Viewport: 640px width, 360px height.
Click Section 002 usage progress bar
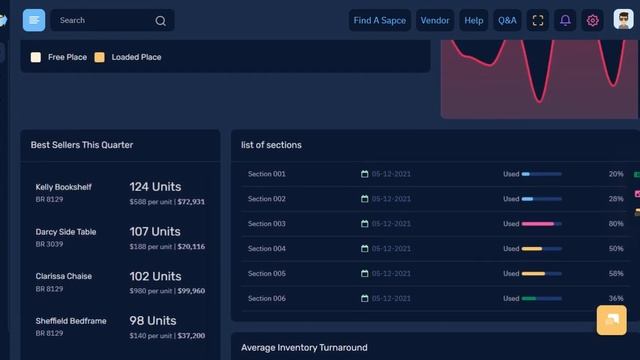point(542,199)
